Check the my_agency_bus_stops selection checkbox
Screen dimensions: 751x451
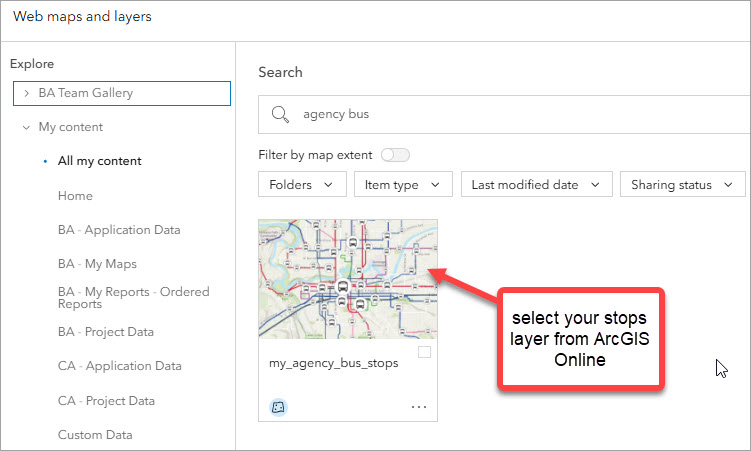(x=424, y=352)
